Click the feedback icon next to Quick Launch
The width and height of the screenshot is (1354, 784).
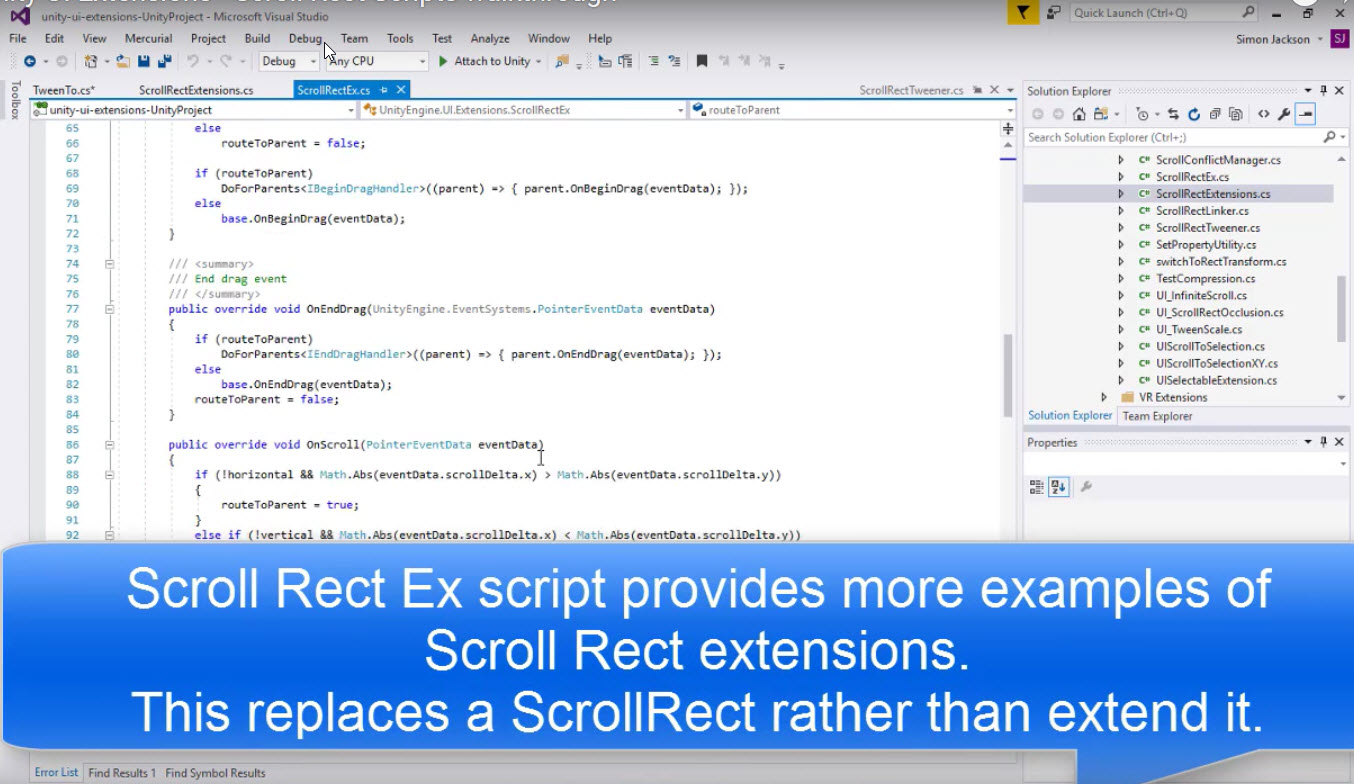click(x=1053, y=12)
